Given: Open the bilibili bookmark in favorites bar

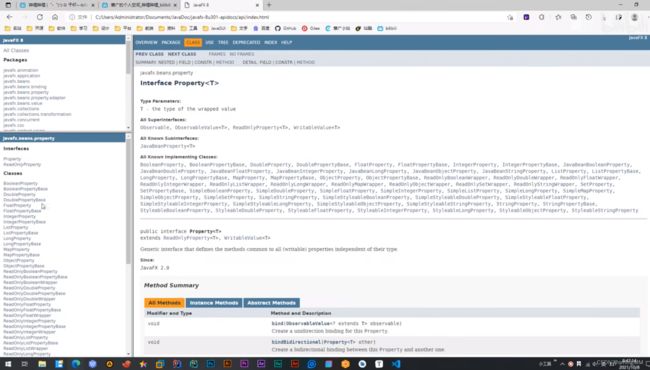Looking at the screenshot, I should pos(387,29).
